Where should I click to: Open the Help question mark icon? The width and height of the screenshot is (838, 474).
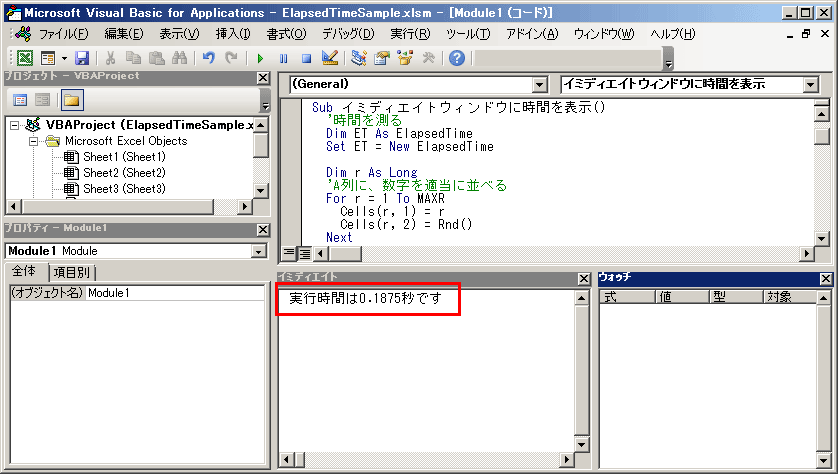coord(457,58)
